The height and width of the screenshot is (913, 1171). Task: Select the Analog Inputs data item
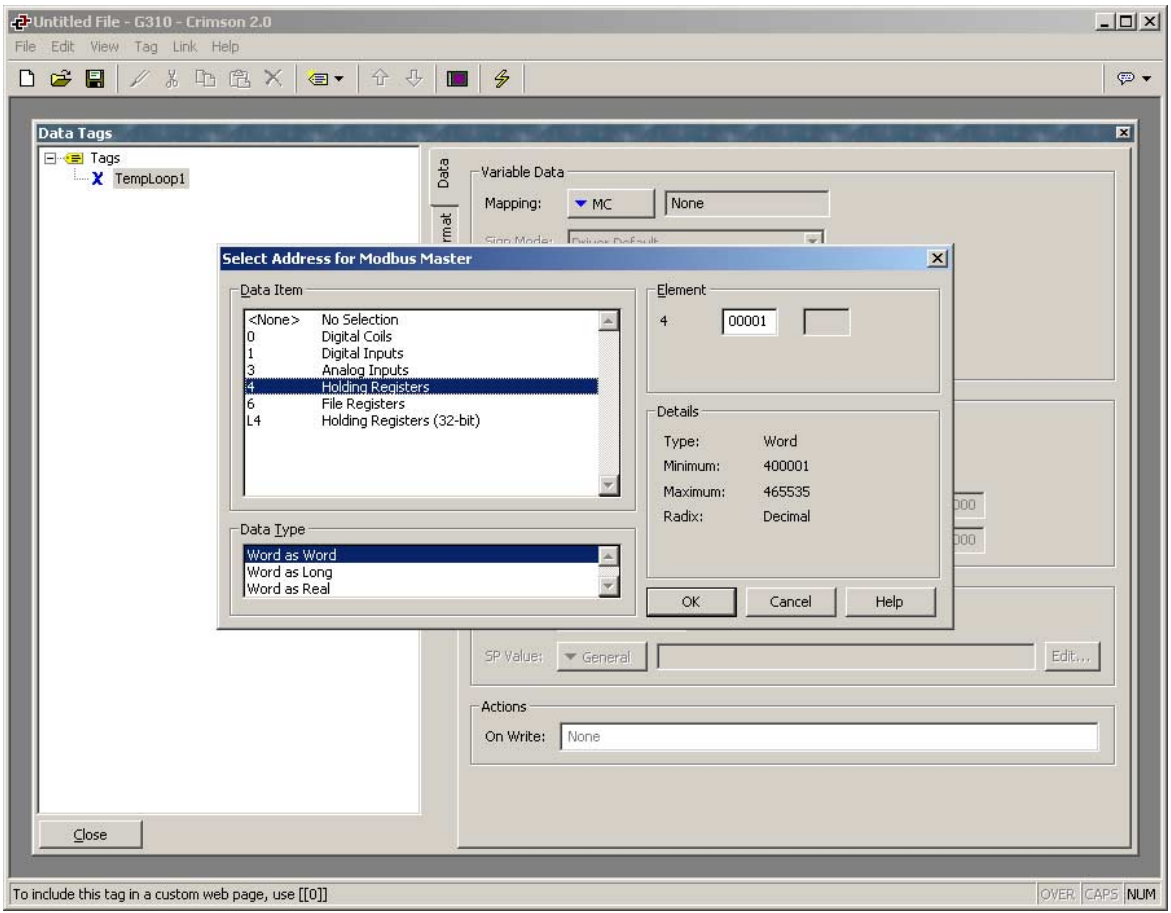[421, 370]
